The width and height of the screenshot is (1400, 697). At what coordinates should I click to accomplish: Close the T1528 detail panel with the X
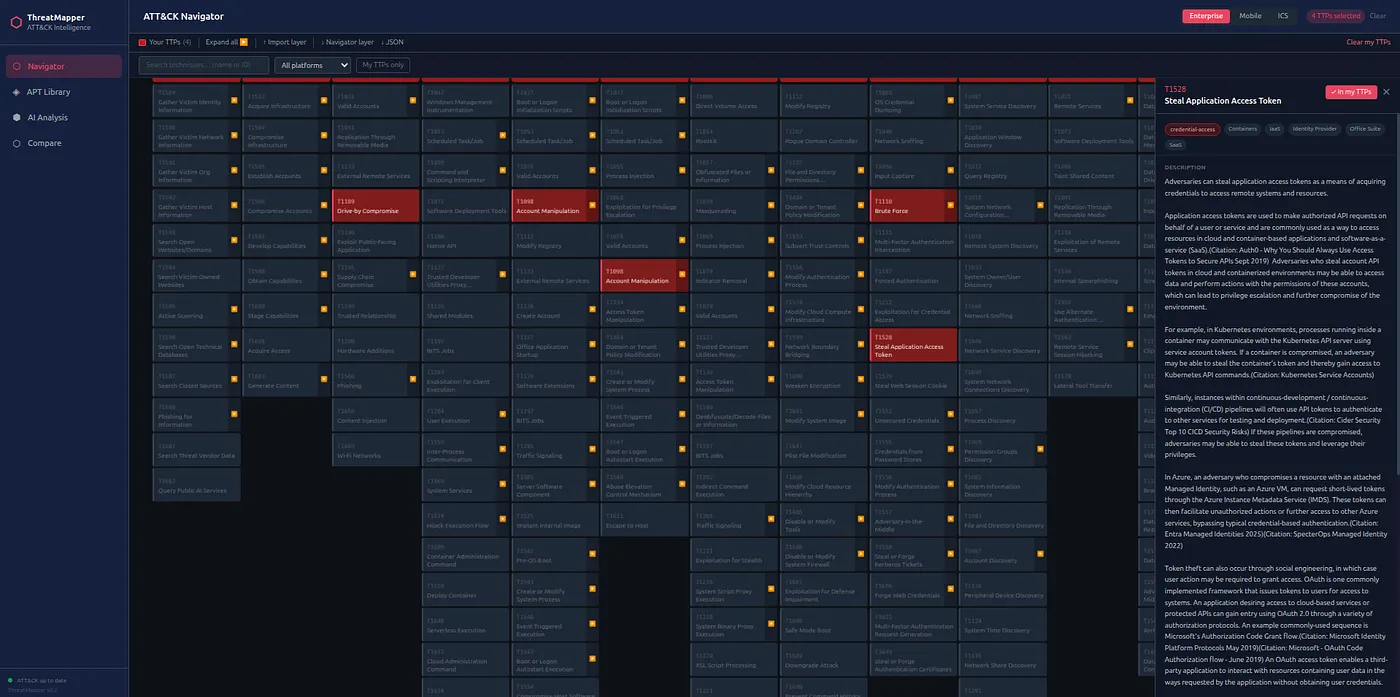[1386, 92]
